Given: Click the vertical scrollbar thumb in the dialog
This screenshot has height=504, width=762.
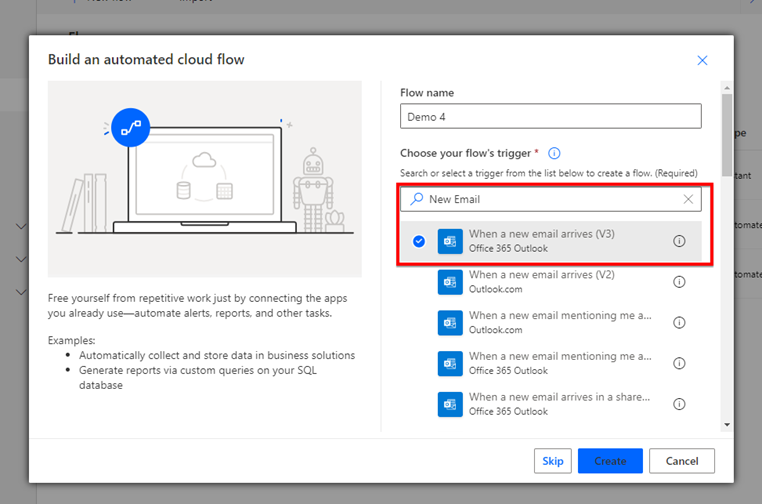Looking at the screenshot, I should click(727, 135).
